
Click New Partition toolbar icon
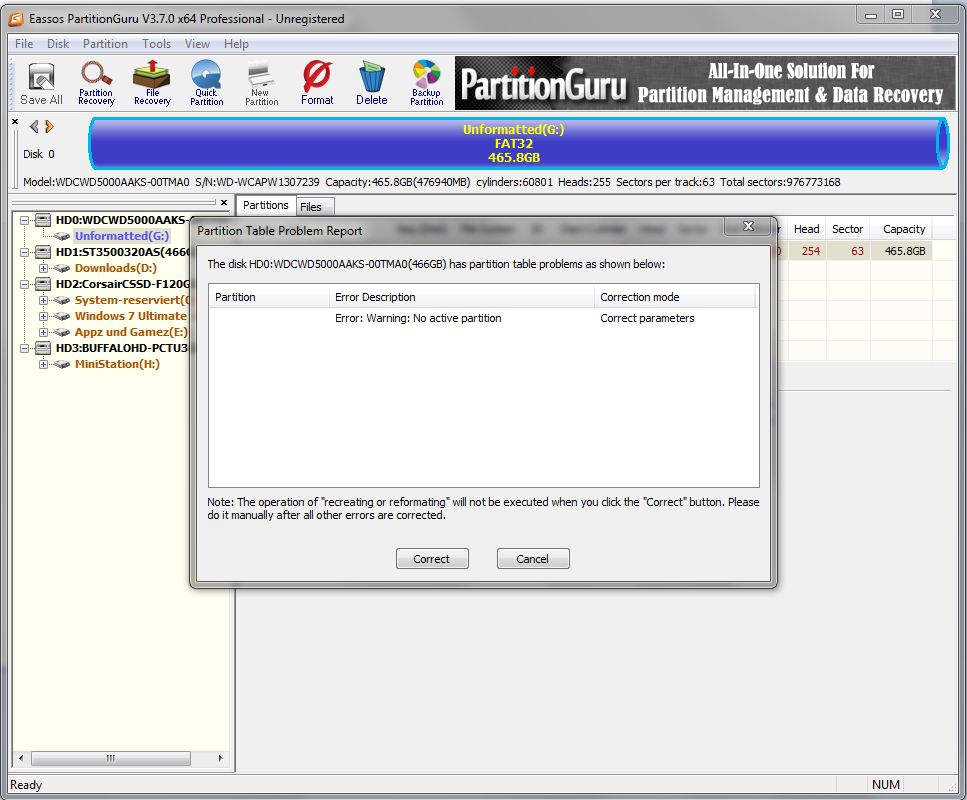tap(261, 84)
